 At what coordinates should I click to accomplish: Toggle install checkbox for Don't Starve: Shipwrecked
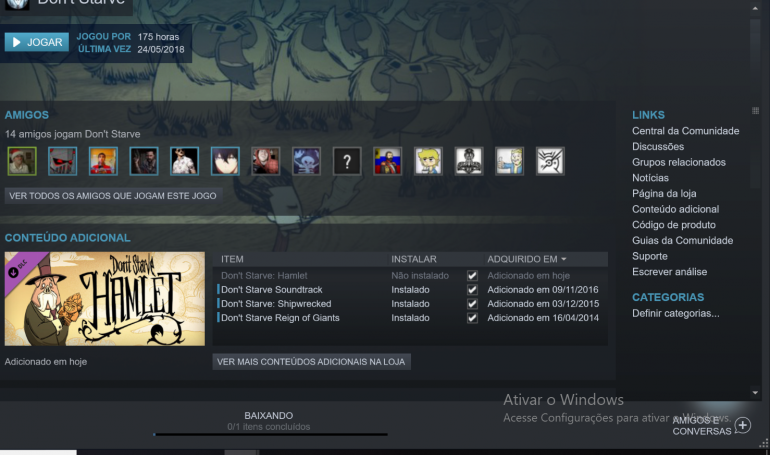472,304
